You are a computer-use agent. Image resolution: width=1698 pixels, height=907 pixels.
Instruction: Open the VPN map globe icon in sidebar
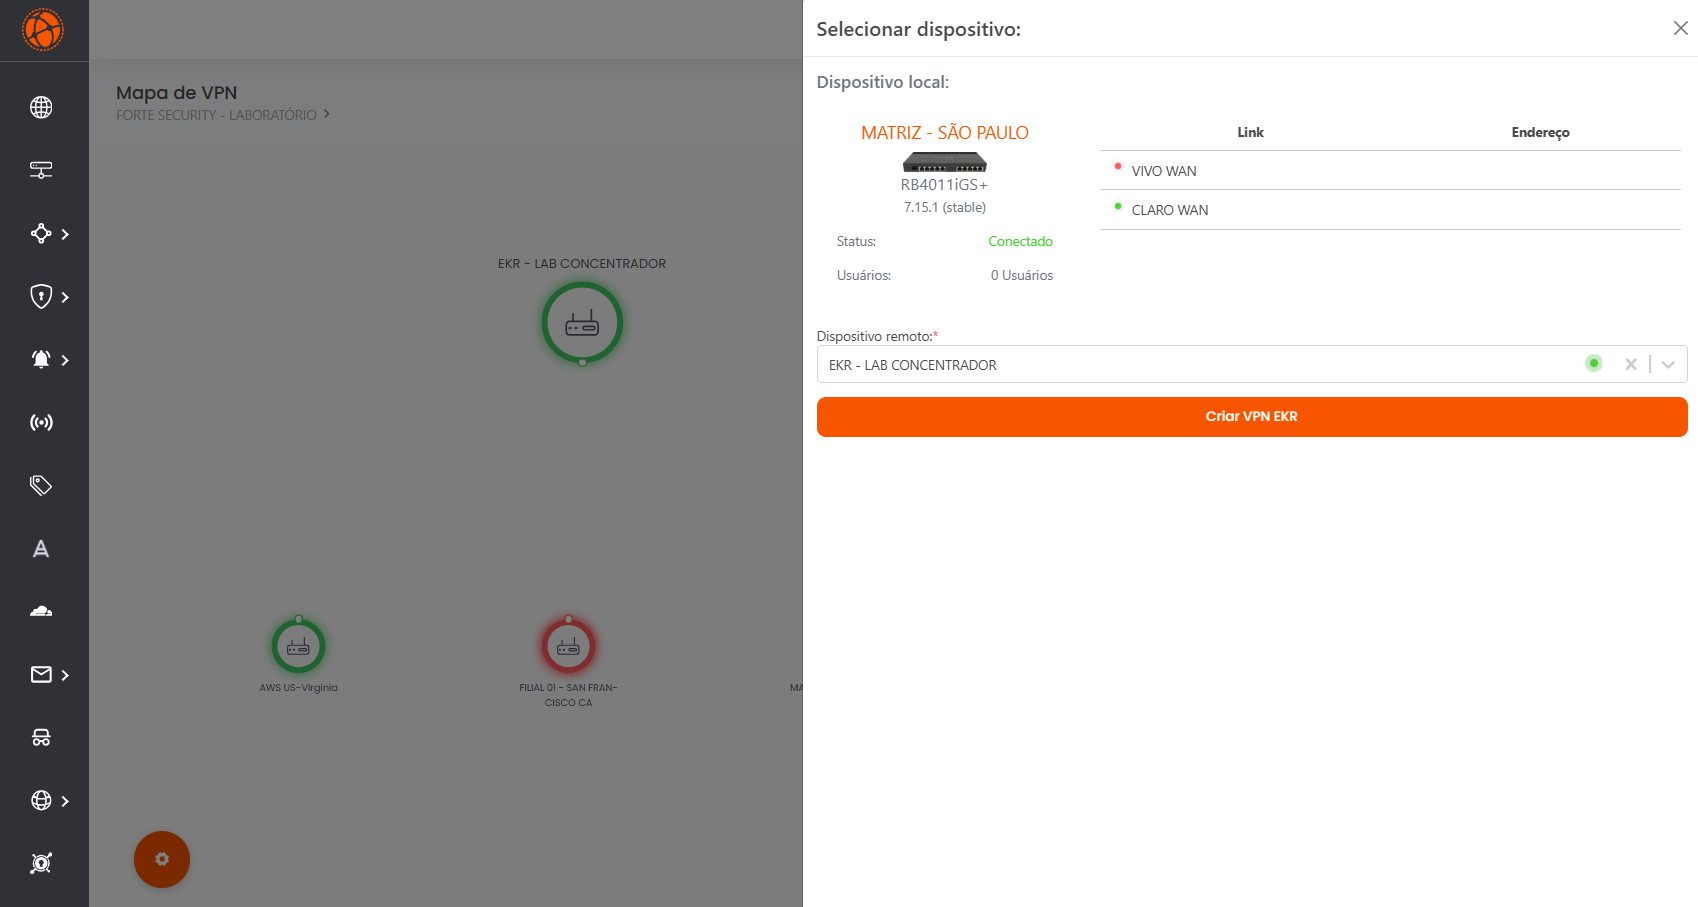pos(41,107)
